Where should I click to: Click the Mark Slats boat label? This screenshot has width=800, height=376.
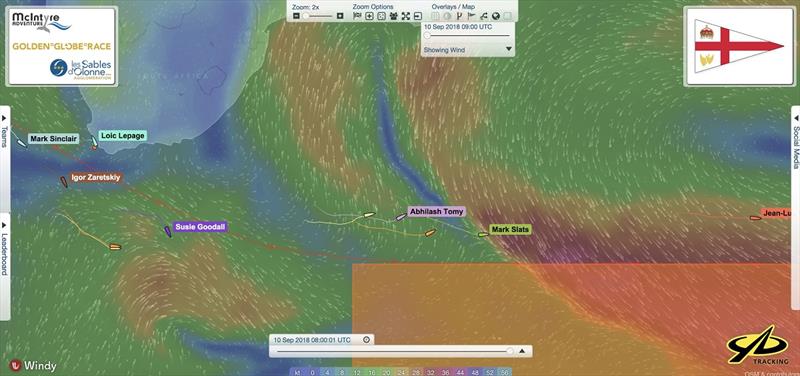[x=510, y=230]
